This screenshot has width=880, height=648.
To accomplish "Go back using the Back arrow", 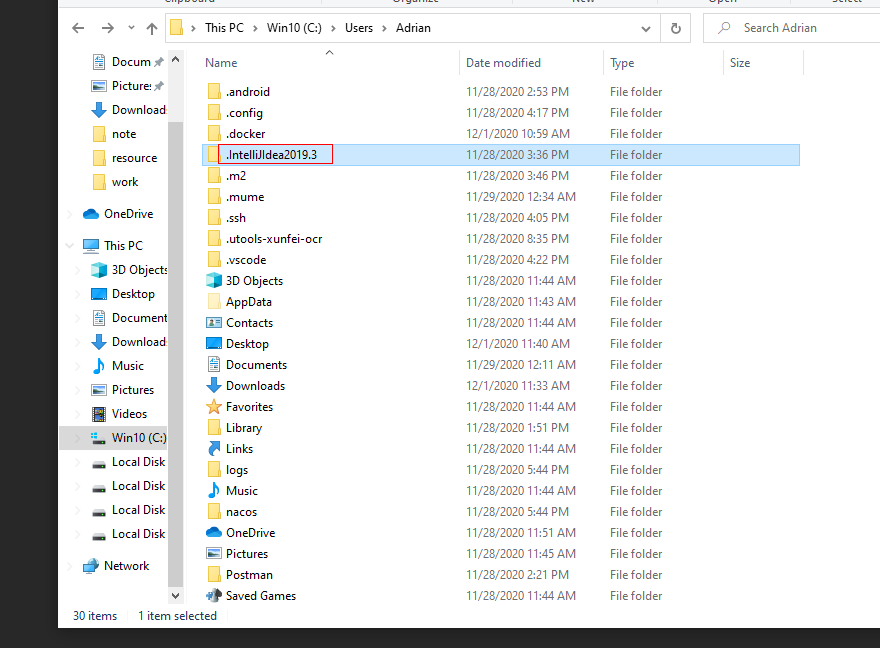I will tap(78, 28).
